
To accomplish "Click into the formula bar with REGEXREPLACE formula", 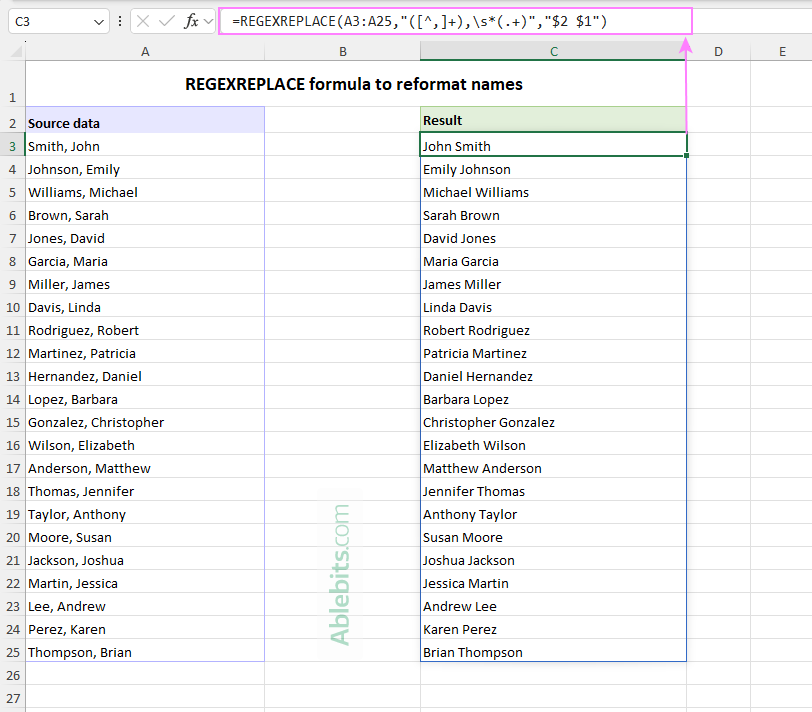I will 455,21.
